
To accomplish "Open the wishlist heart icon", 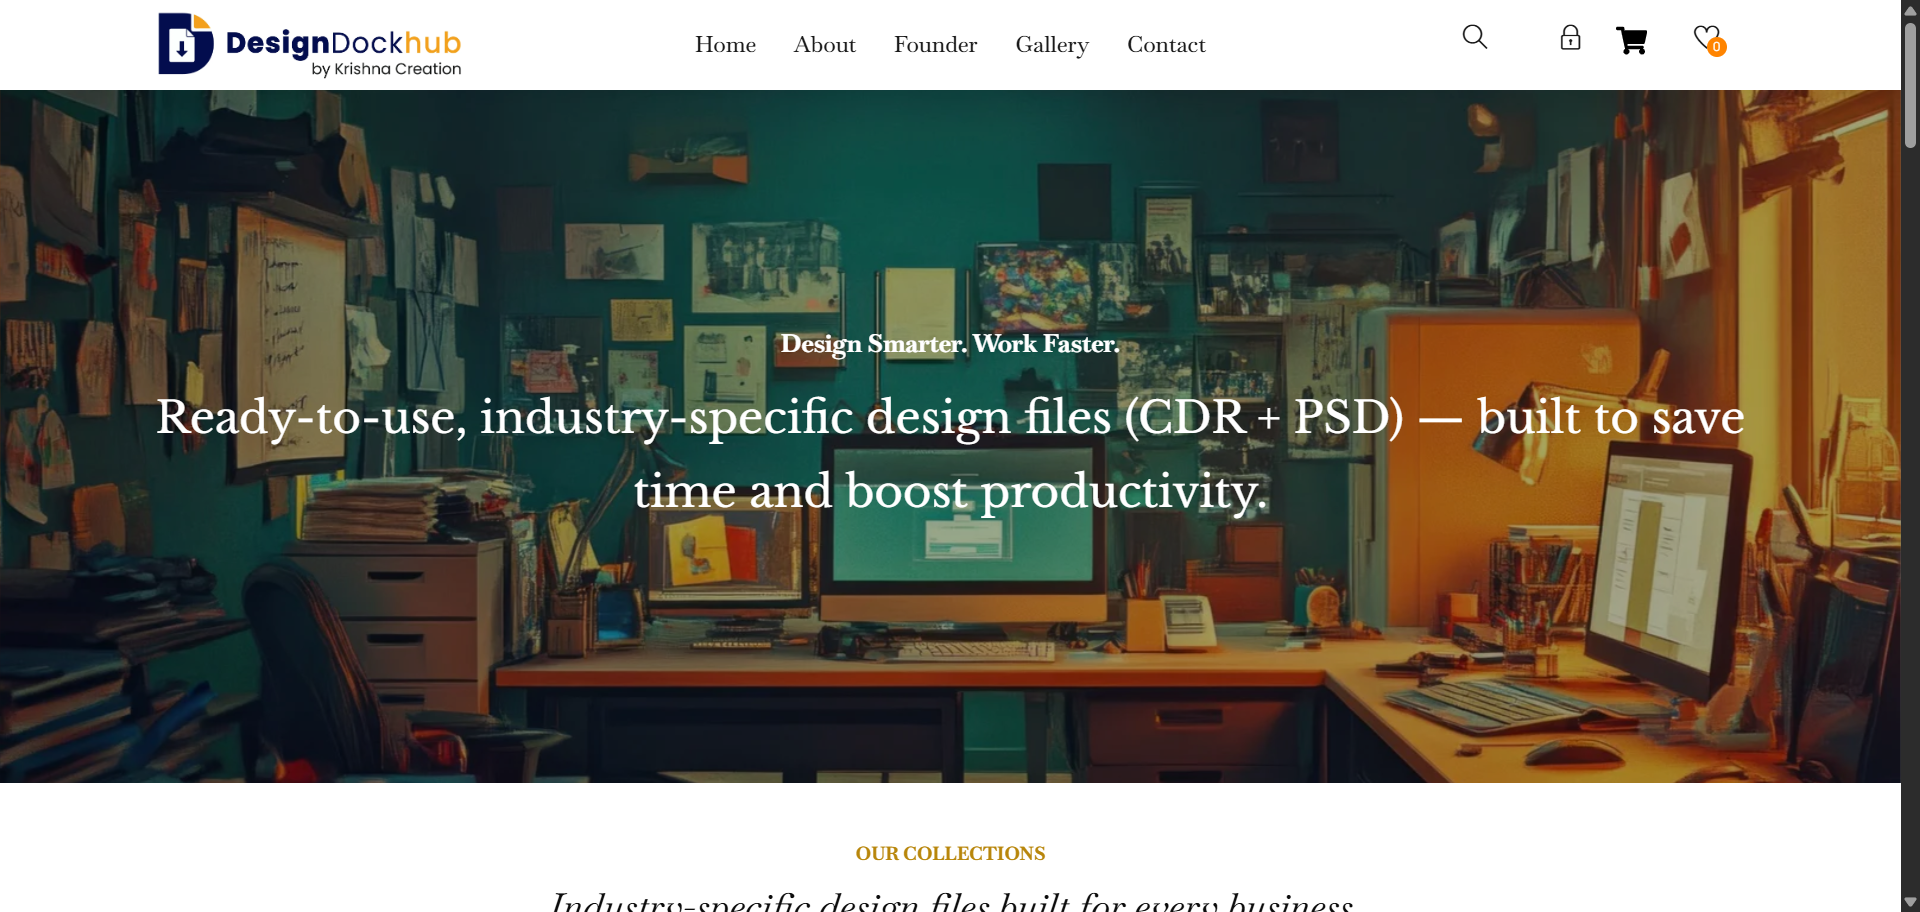I will (x=1705, y=37).
